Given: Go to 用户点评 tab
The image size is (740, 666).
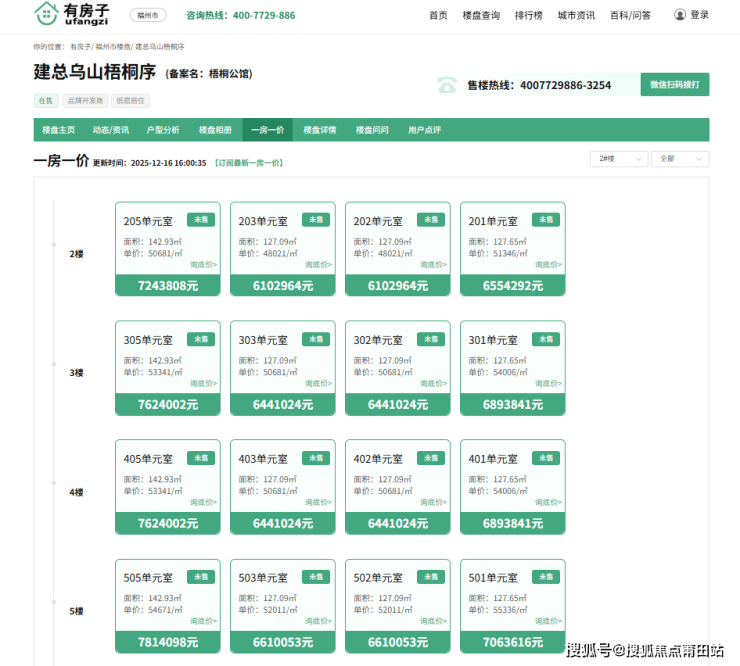Looking at the screenshot, I should tap(424, 130).
